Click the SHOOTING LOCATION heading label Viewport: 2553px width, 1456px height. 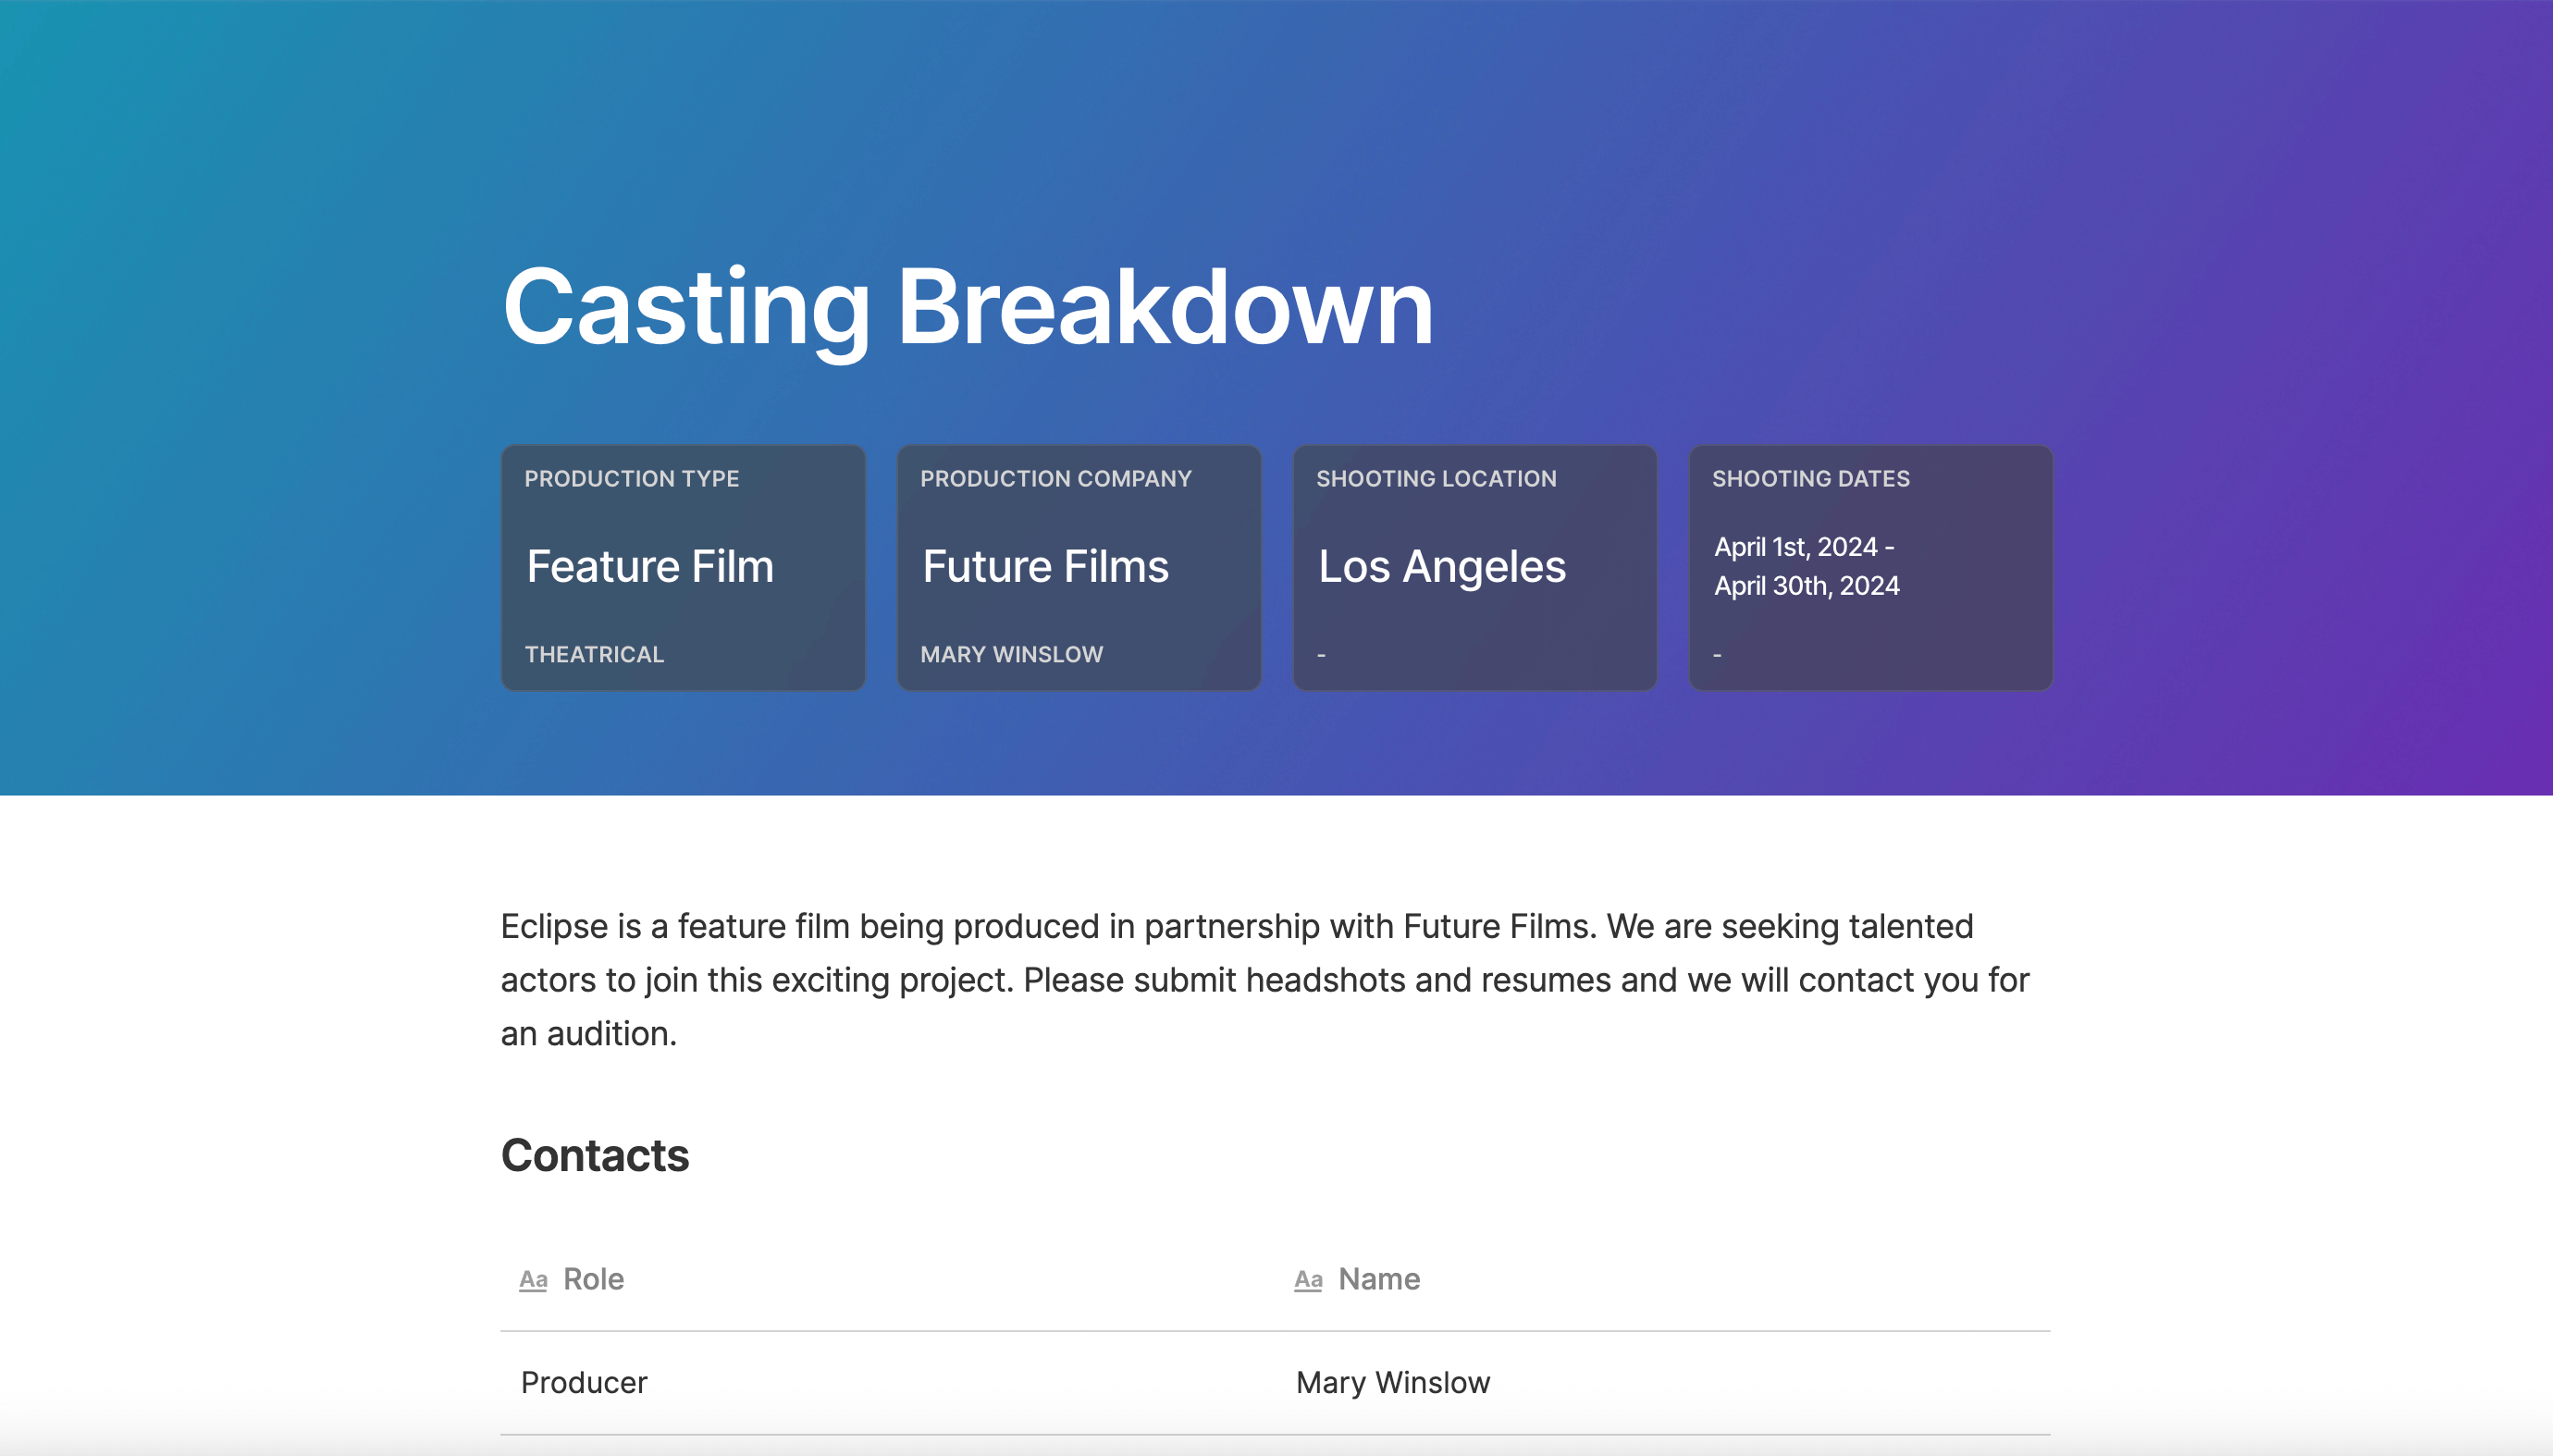point(1436,478)
